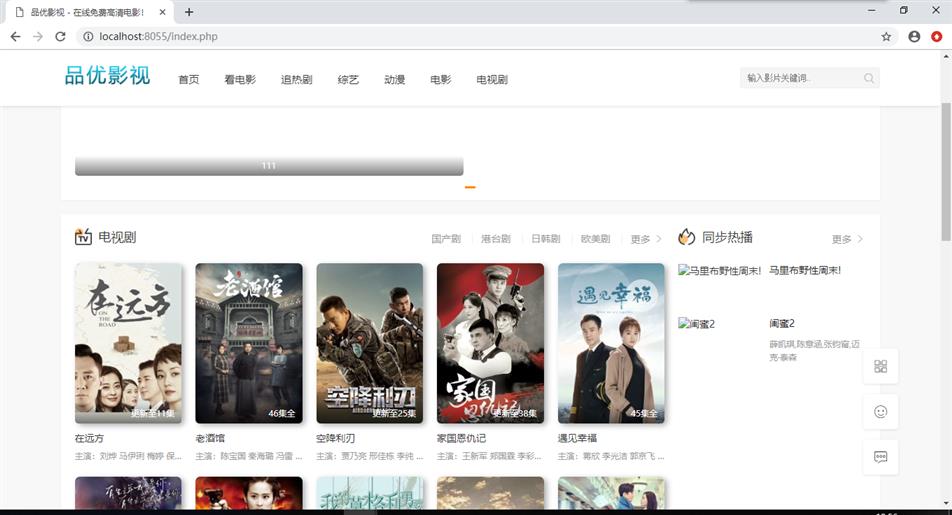Select 综艺 in the navigation bar
Screen dimensions: 952x515
pyautogui.click(x=348, y=80)
